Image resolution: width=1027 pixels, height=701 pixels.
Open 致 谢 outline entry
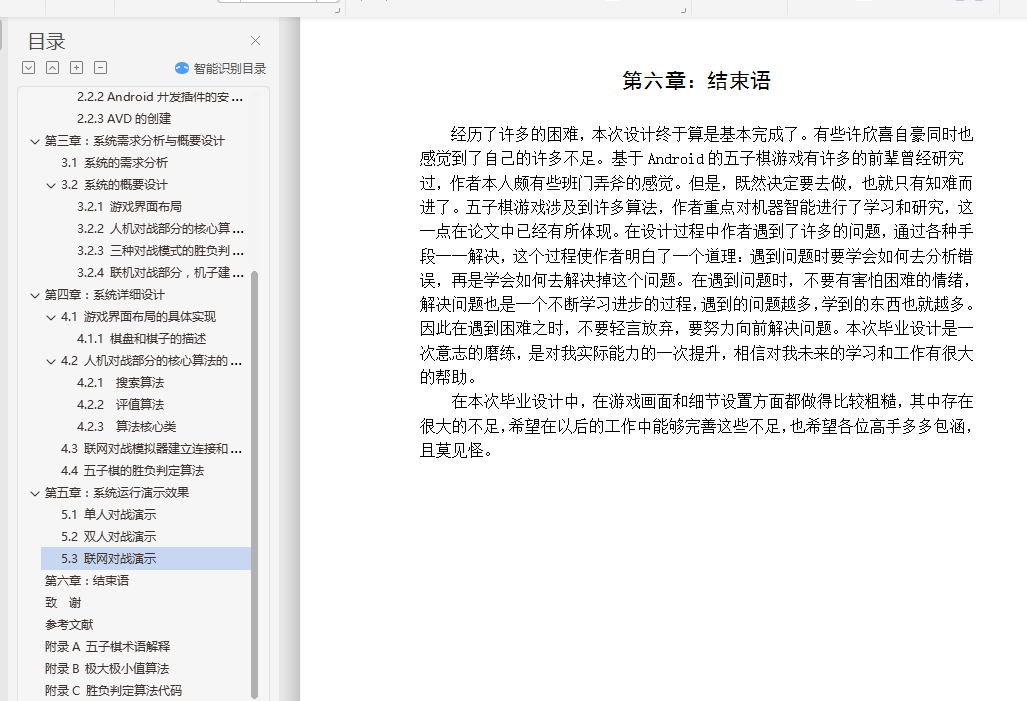tap(63, 603)
